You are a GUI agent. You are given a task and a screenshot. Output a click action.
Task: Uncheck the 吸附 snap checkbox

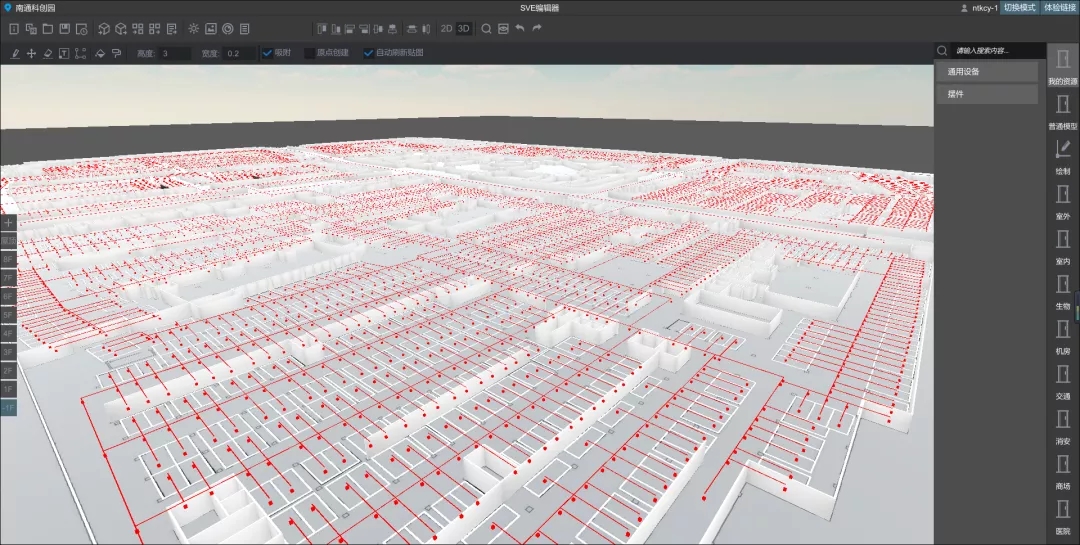pos(267,53)
